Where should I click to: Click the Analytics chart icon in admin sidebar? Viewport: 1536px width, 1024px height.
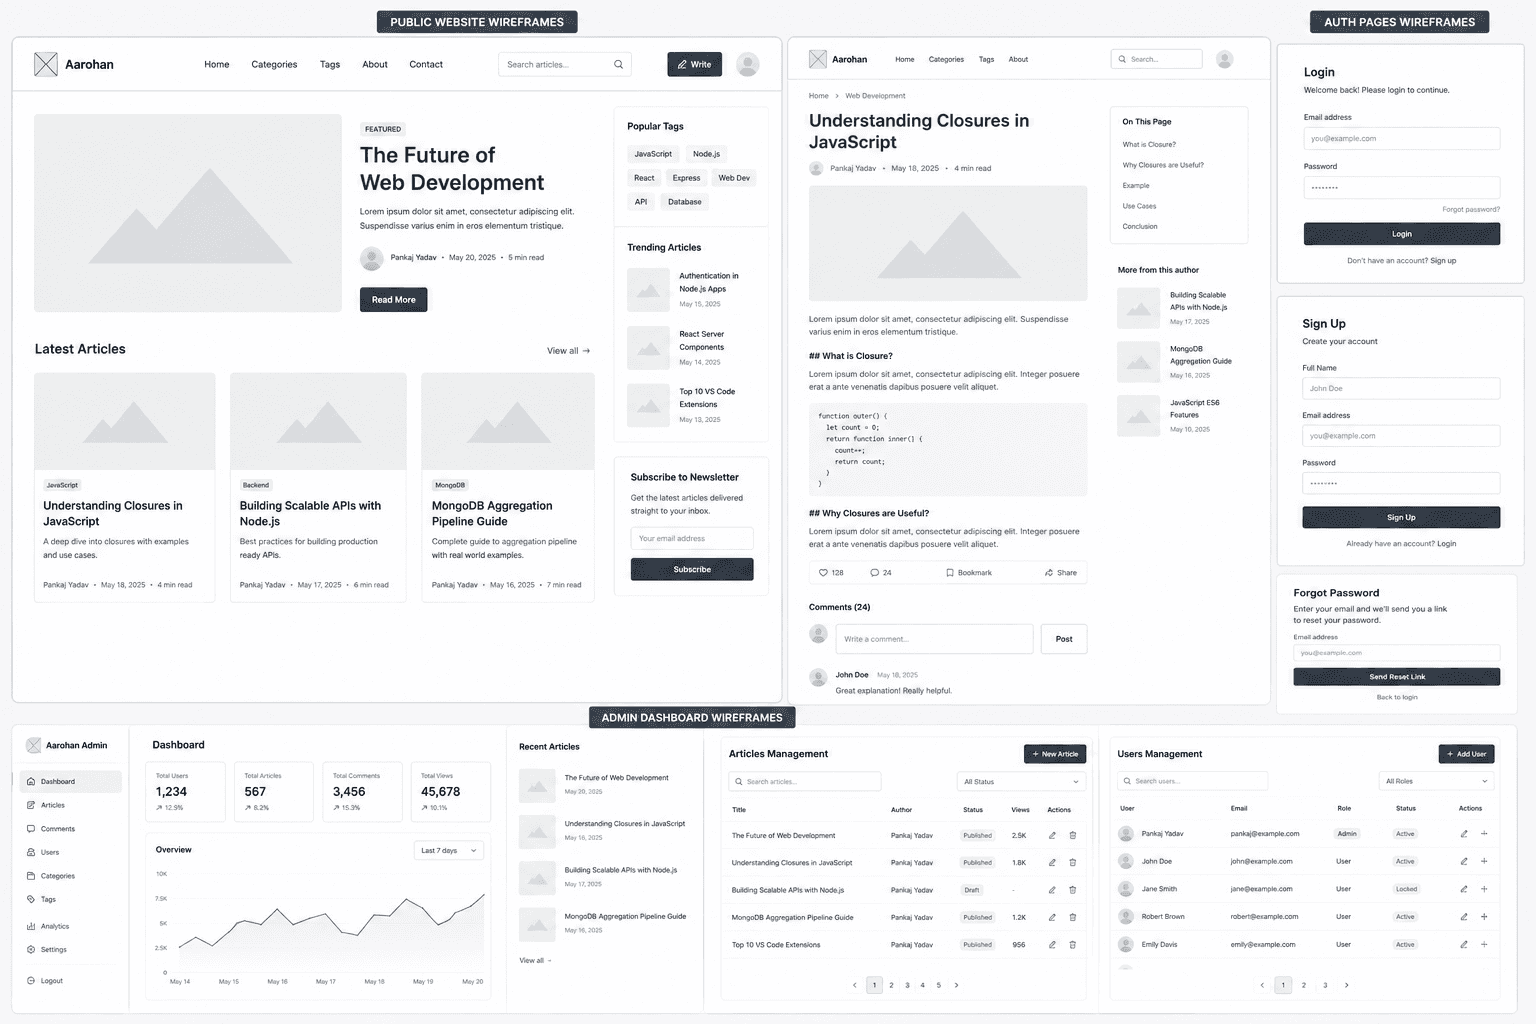click(x=31, y=926)
